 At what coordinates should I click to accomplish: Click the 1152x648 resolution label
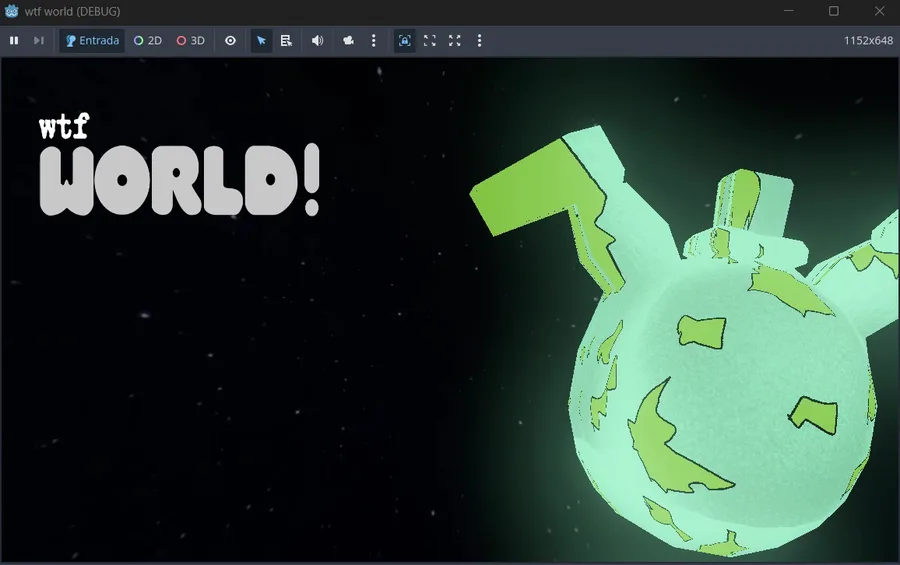point(868,41)
